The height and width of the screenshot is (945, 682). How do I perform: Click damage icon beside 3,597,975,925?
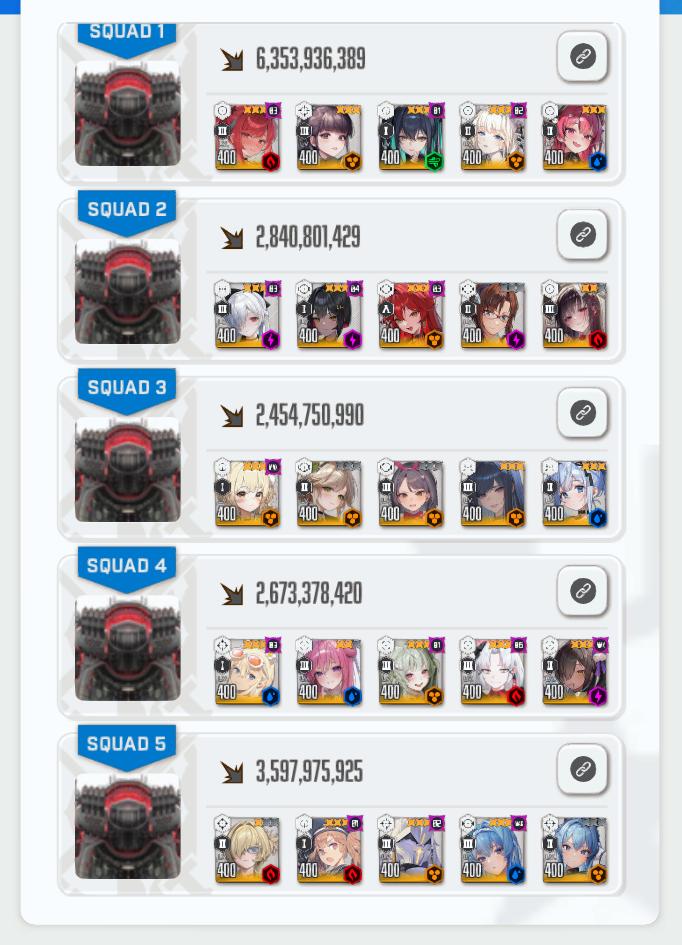tap(231, 772)
